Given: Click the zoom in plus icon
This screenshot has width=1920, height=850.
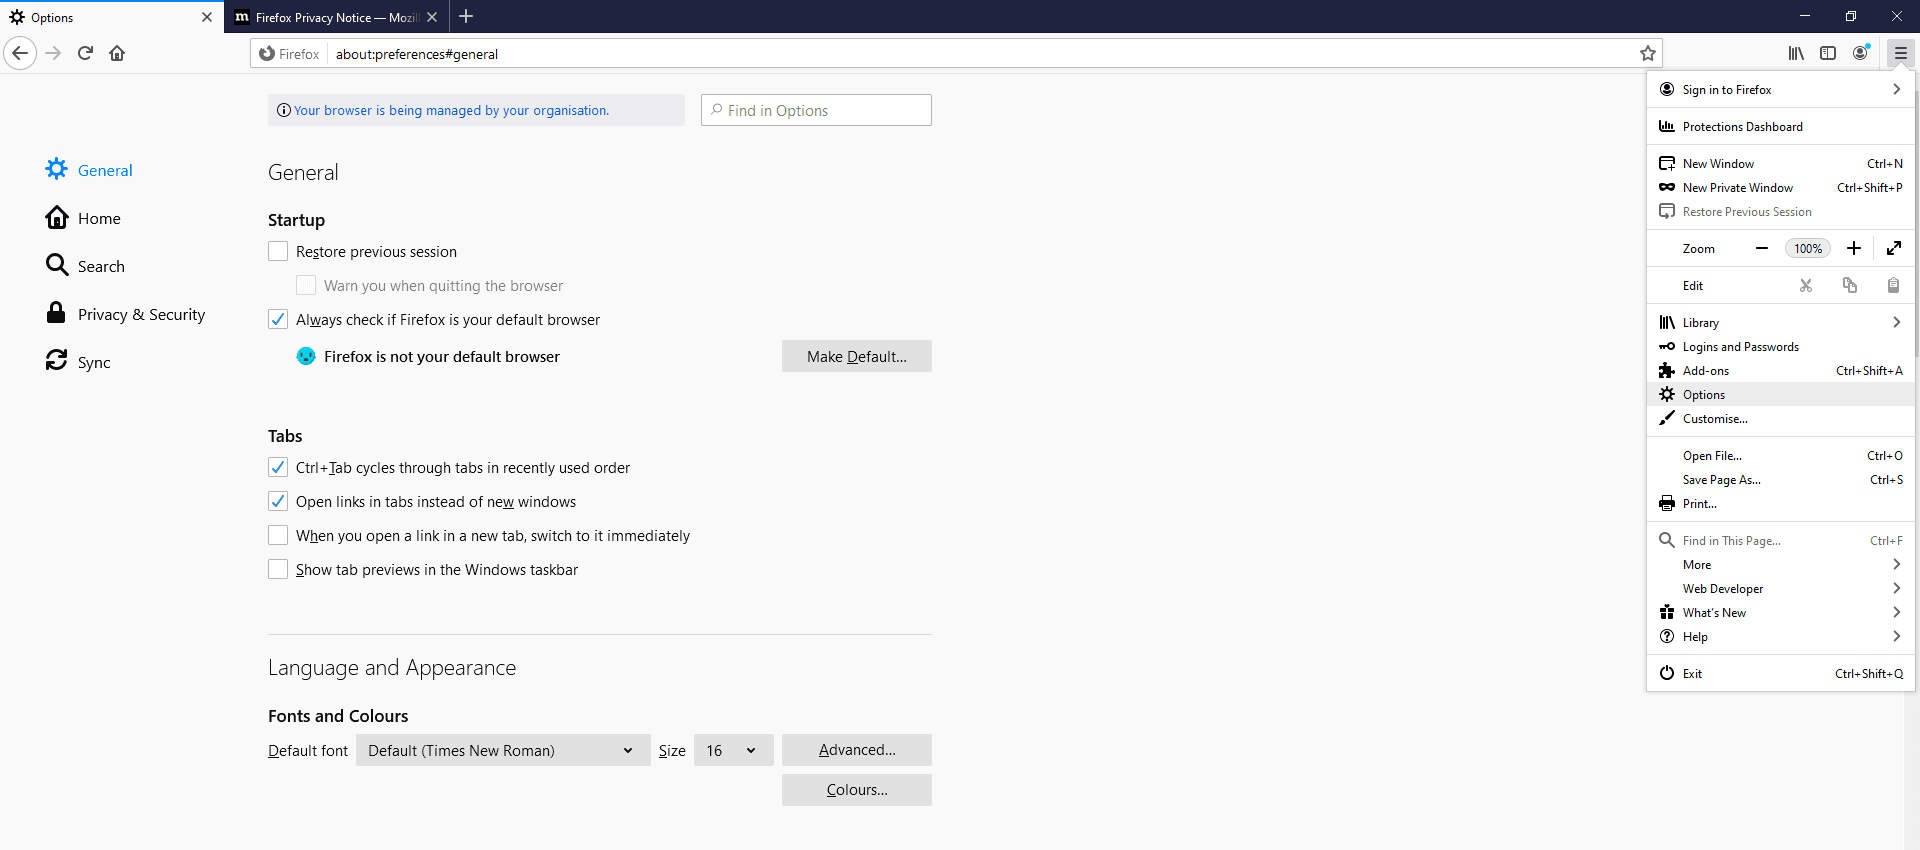Looking at the screenshot, I should pos(1854,248).
